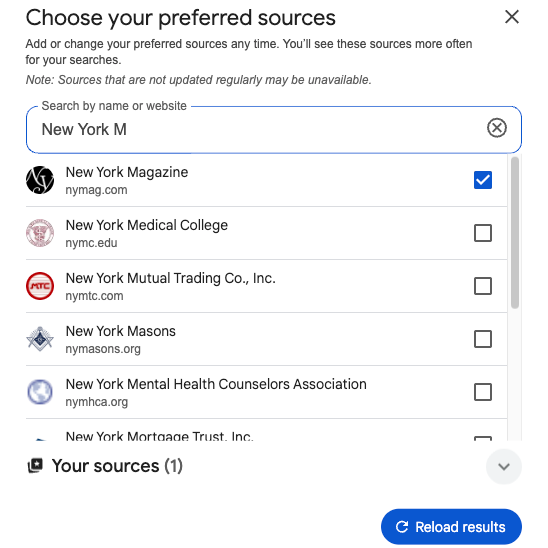The height and width of the screenshot is (548, 548).
Task: Clear the search field with the X icon
Action: coord(497,128)
